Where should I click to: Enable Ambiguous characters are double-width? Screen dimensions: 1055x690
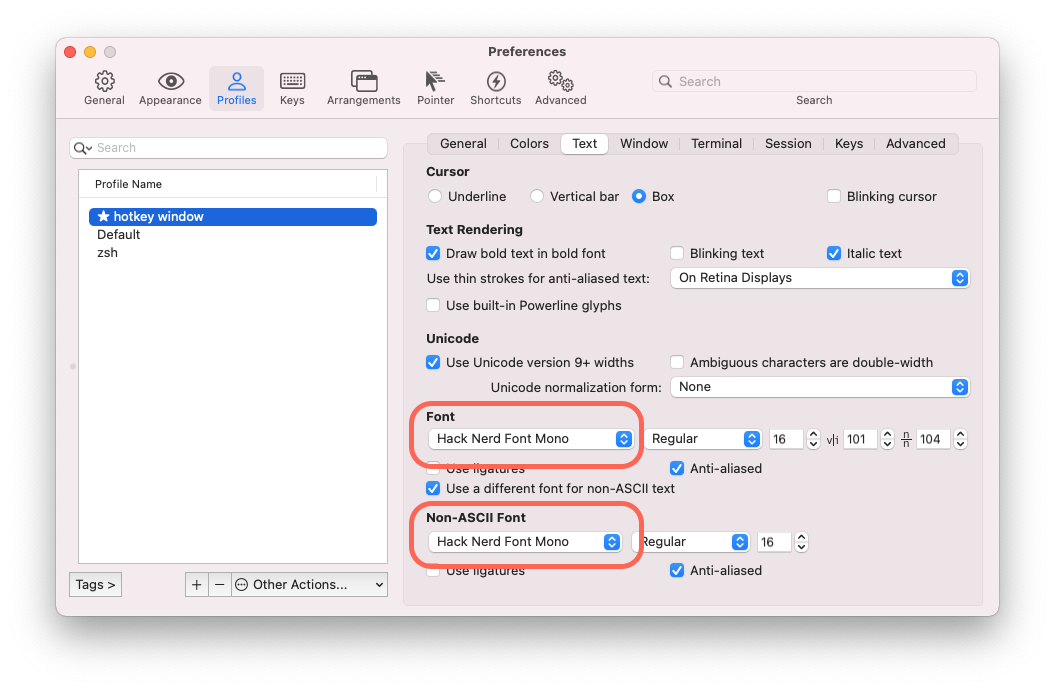click(x=677, y=362)
